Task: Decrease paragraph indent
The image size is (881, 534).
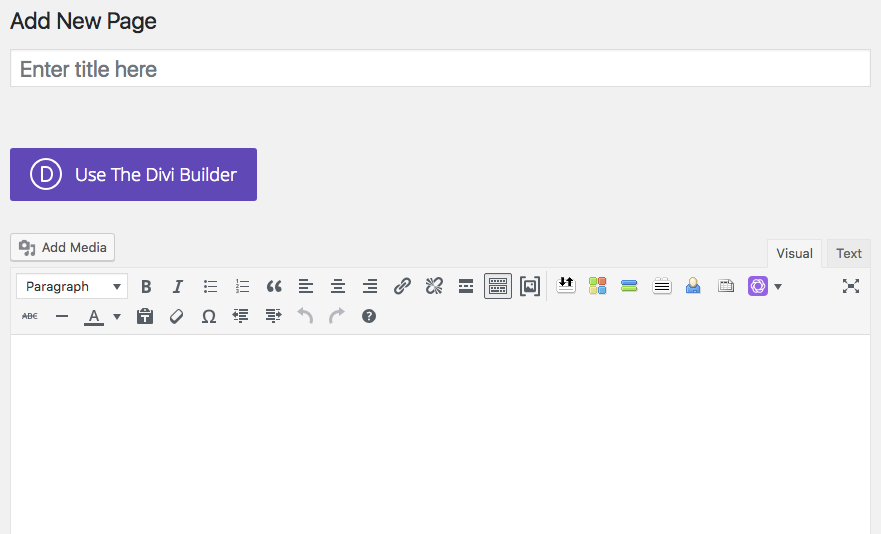Action: pos(240,316)
